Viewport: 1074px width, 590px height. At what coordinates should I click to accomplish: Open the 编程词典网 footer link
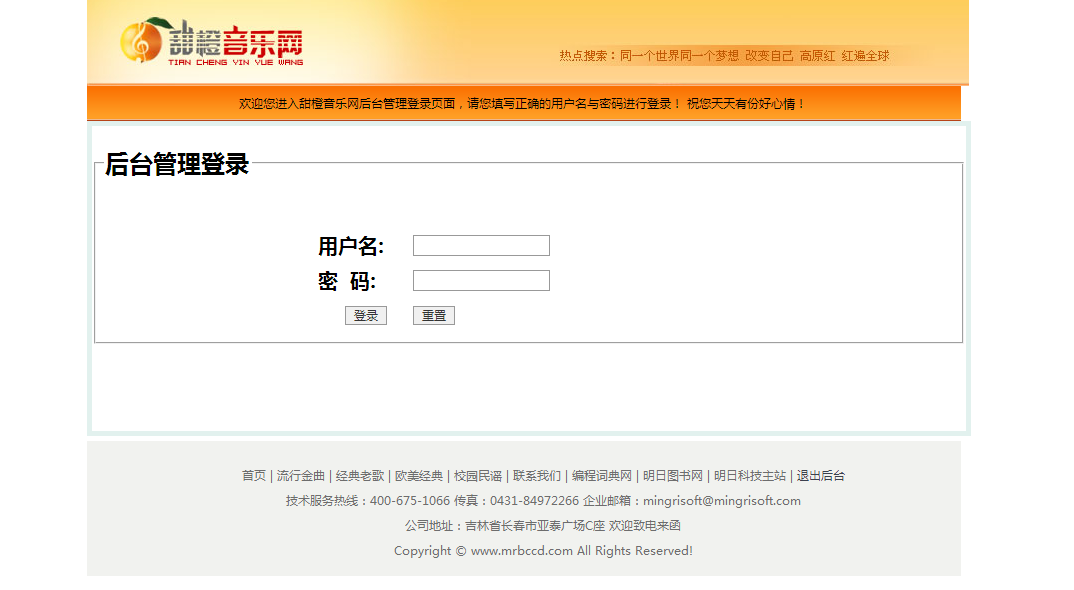(602, 476)
